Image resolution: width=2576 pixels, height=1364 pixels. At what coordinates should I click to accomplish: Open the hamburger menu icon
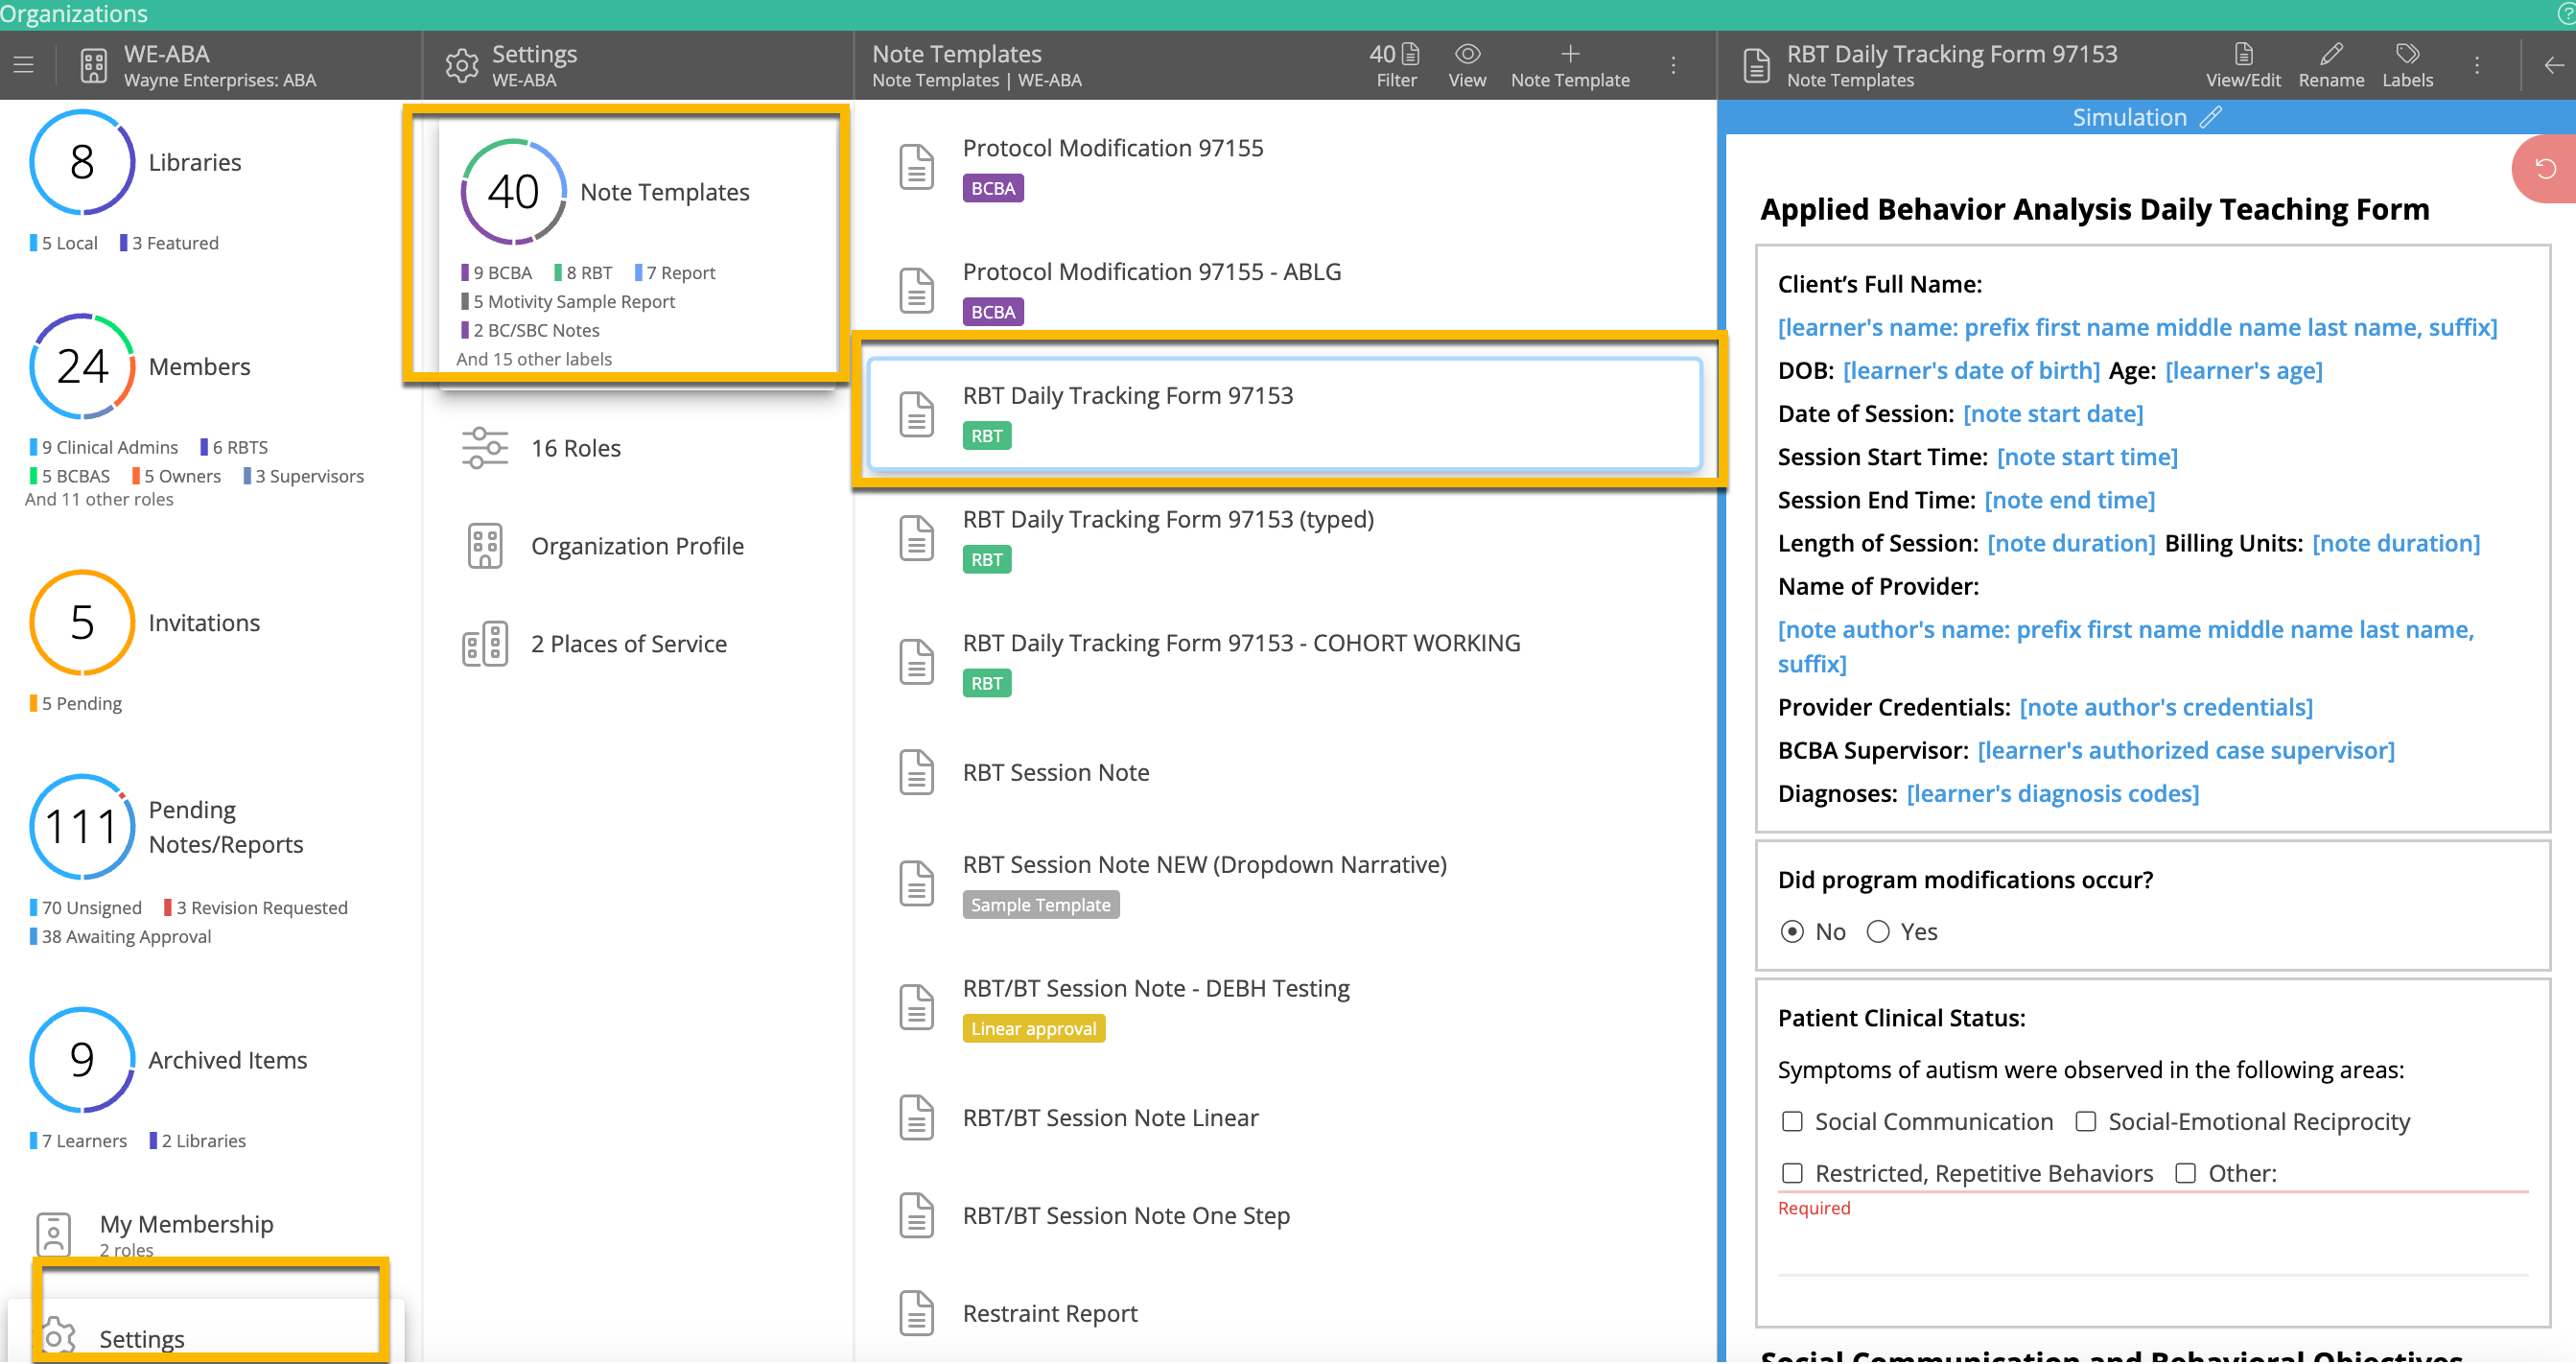pyautogui.click(x=23, y=65)
